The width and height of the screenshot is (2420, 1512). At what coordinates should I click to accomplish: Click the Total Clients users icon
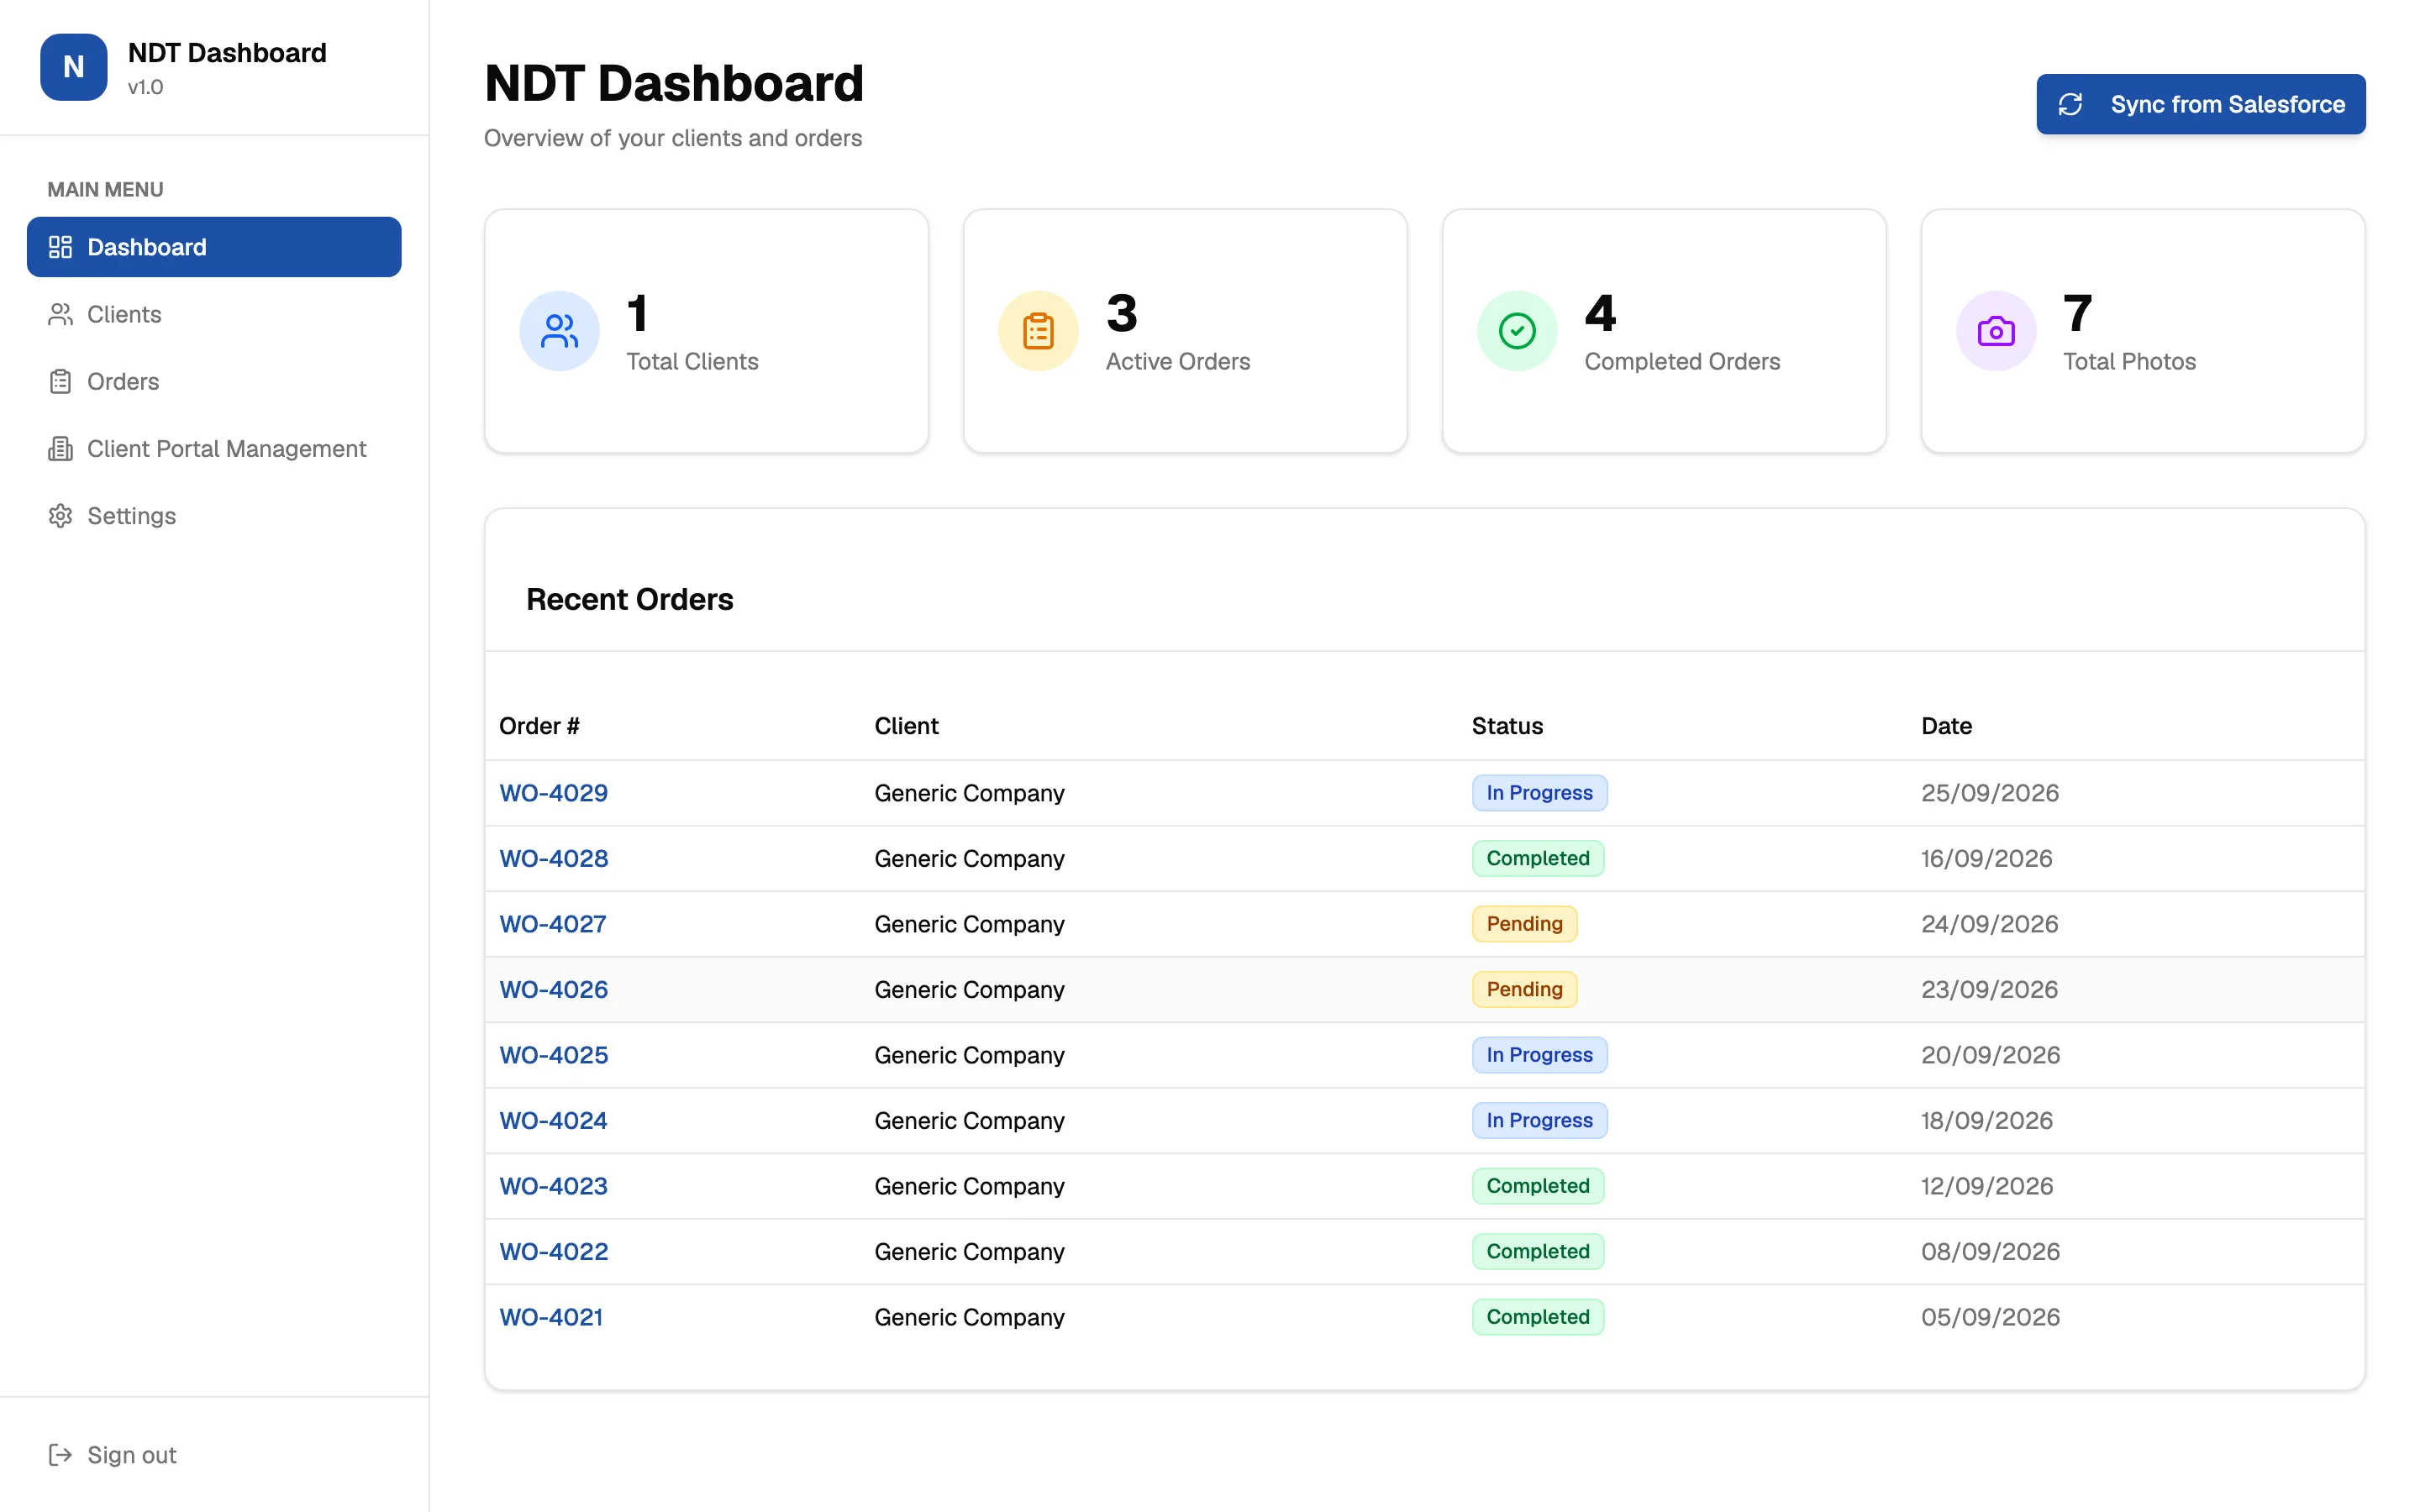[x=559, y=331]
